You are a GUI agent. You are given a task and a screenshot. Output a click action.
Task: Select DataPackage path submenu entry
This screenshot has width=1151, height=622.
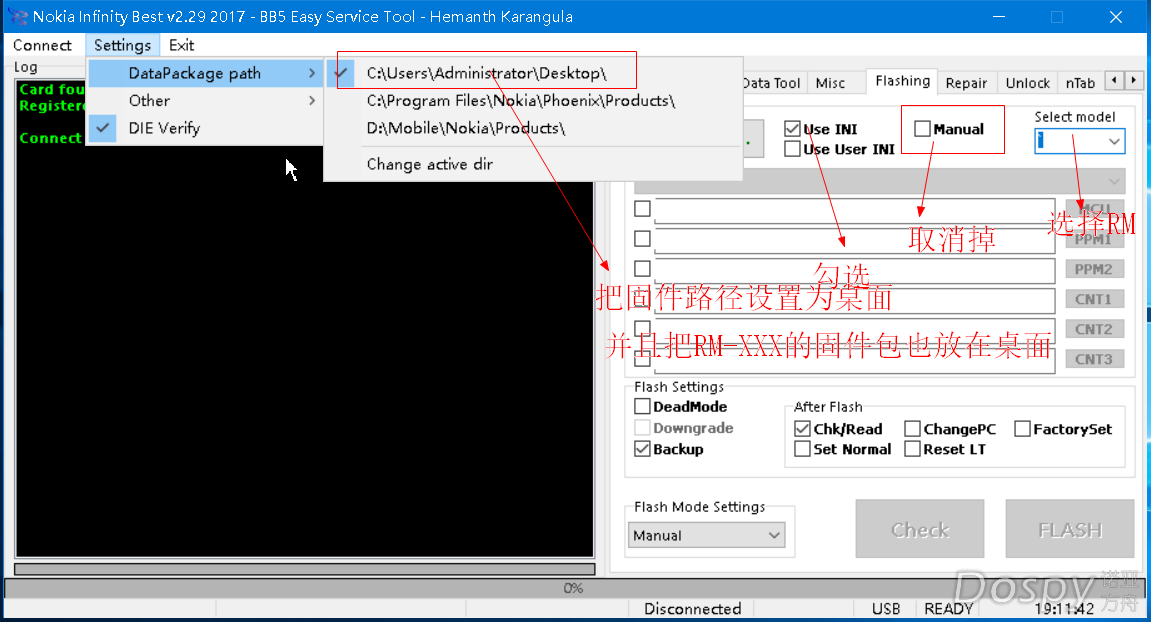pos(205,73)
